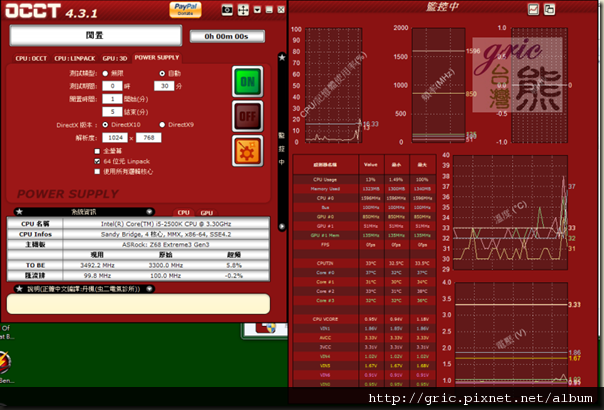604x410 pixels.
Task: Click the resolution width field showing 1024
Action: point(115,138)
